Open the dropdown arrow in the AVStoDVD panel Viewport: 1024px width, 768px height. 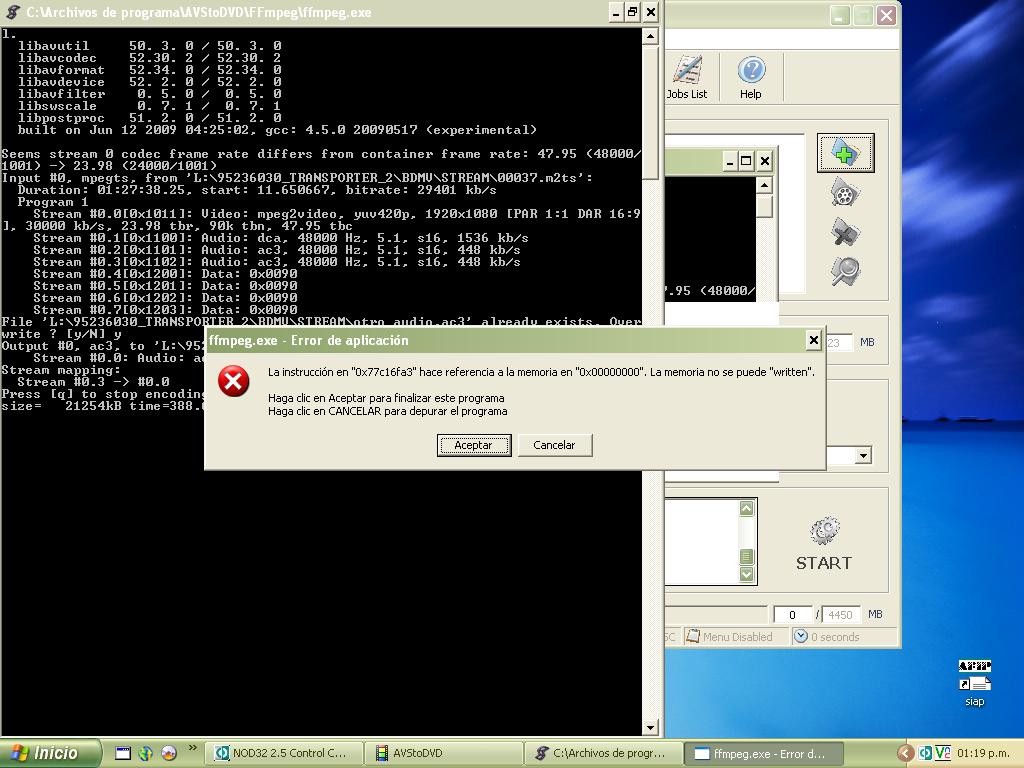pos(863,455)
